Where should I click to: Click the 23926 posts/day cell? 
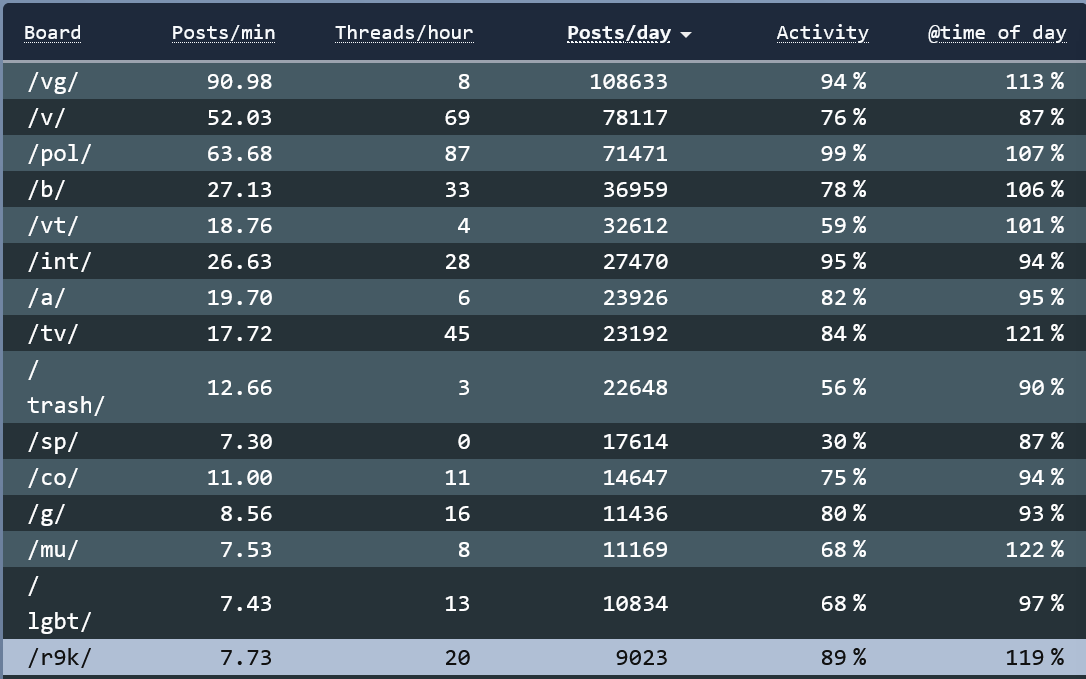point(635,297)
